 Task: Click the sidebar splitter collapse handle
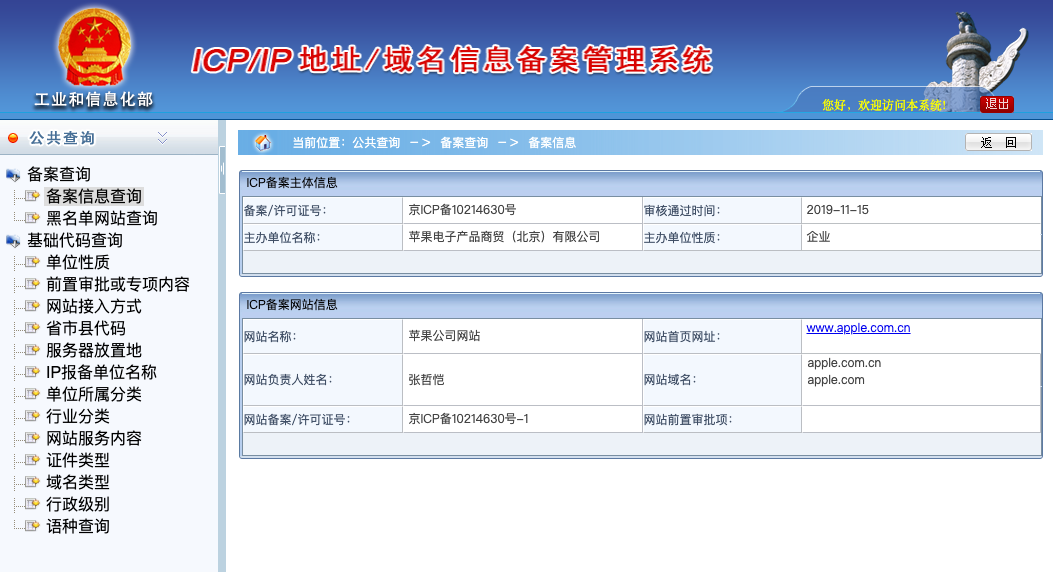pyautogui.click(x=222, y=171)
